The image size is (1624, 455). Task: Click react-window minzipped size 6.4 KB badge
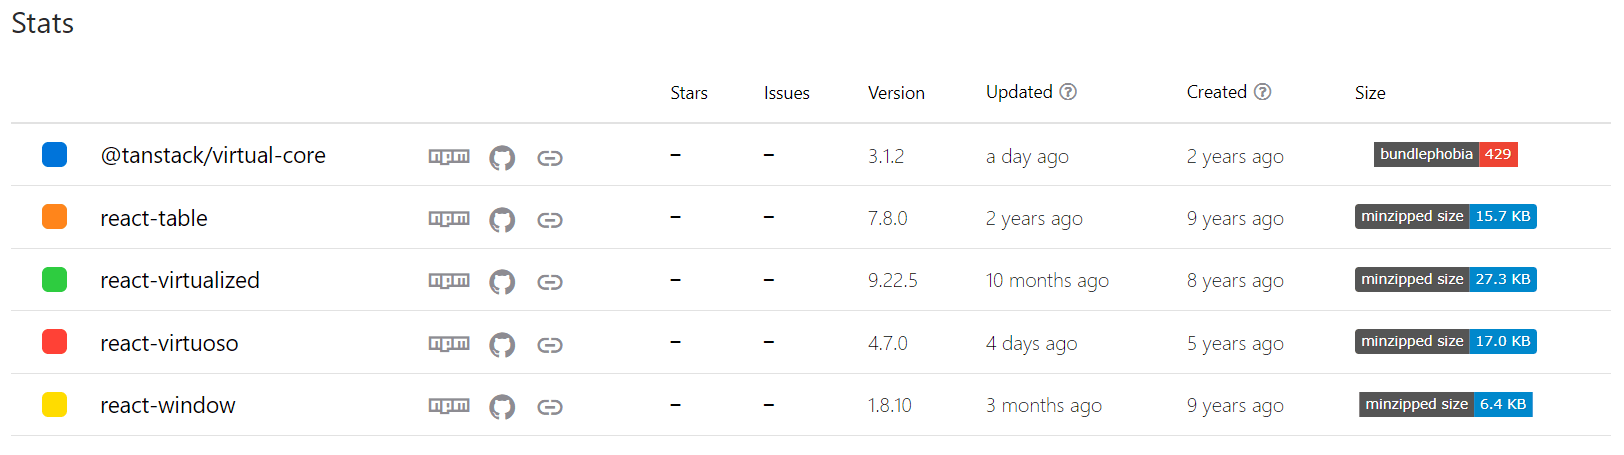pyautogui.click(x=1445, y=404)
